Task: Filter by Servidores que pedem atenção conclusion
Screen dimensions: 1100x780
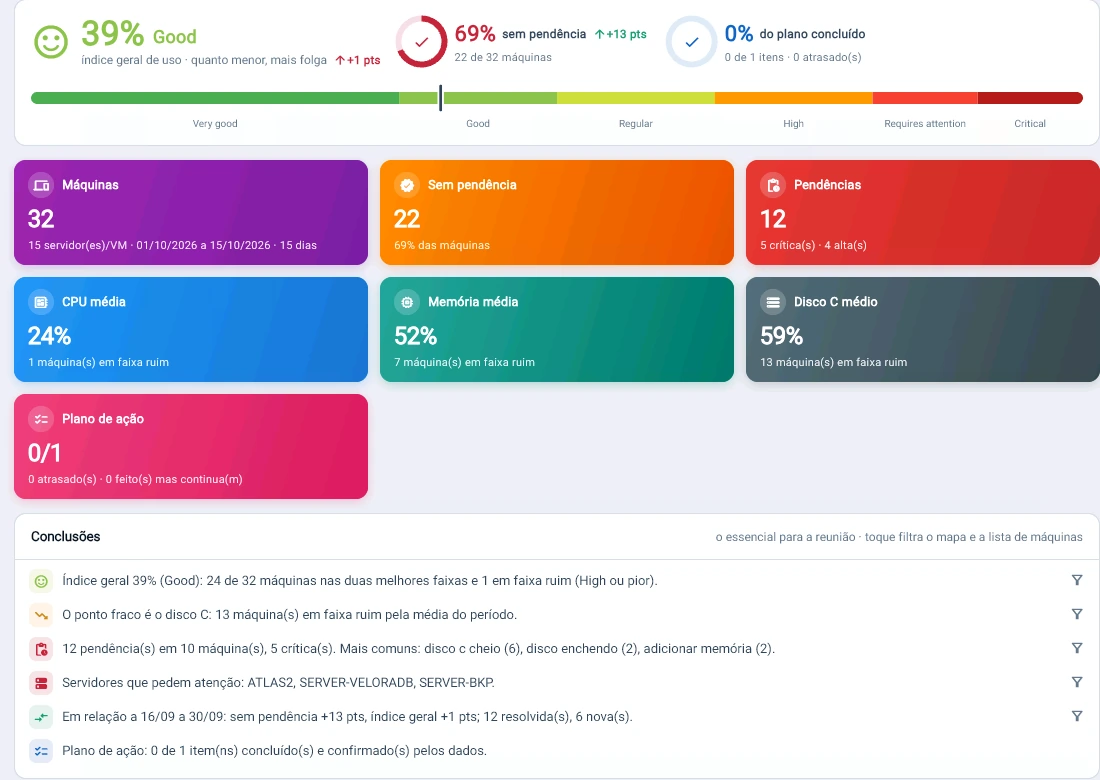Action: (x=1077, y=682)
